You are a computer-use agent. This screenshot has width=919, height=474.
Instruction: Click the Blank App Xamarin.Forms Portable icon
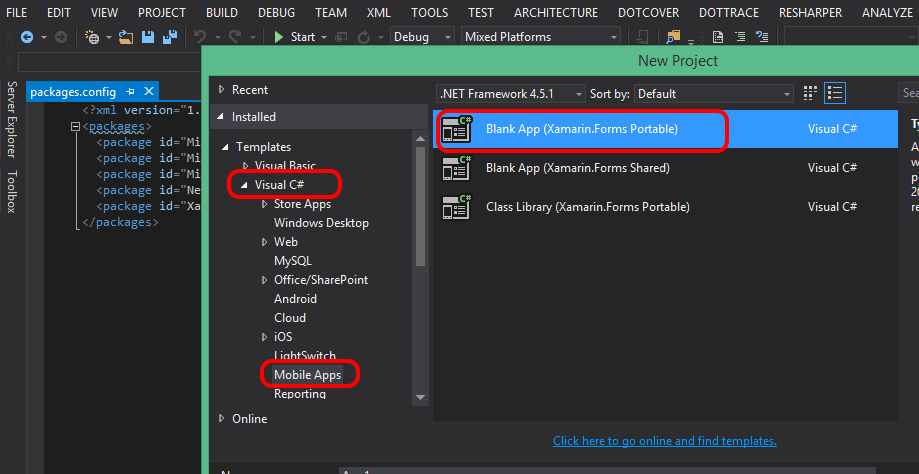[457, 129]
